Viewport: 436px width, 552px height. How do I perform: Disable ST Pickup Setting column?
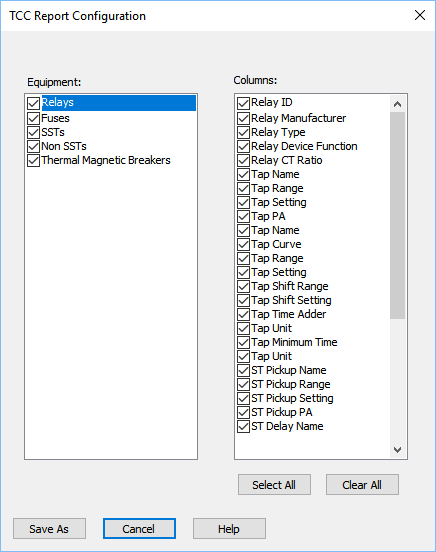(x=243, y=398)
